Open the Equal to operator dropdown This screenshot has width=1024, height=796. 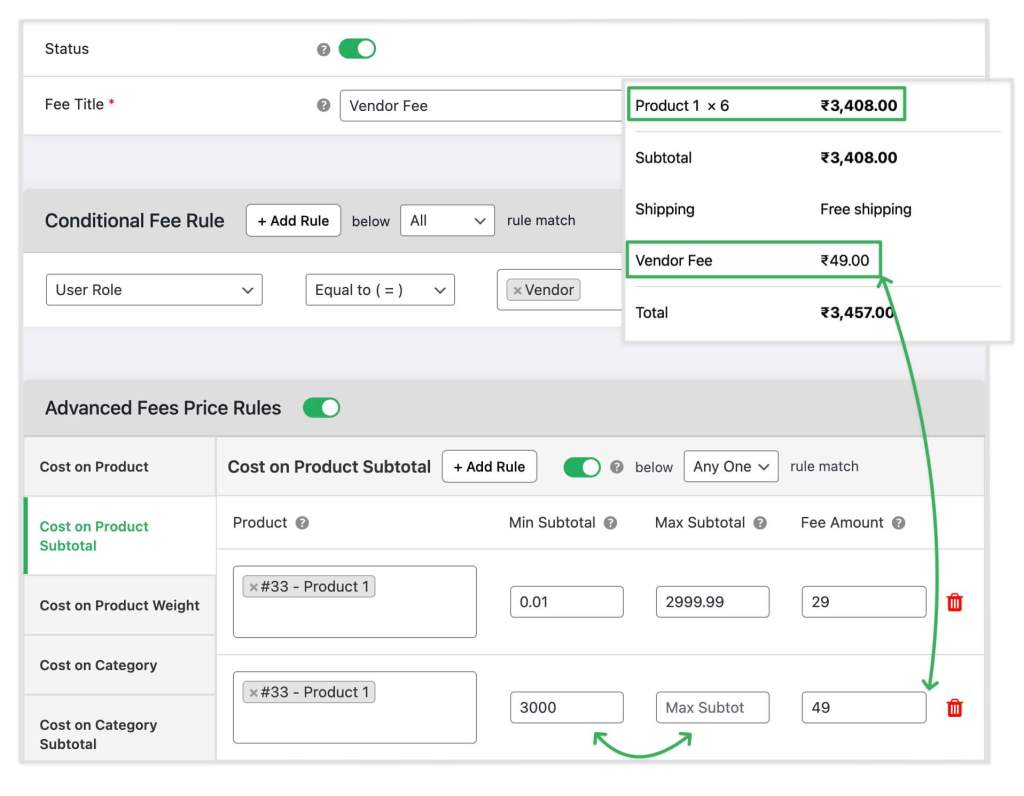[380, 290]
